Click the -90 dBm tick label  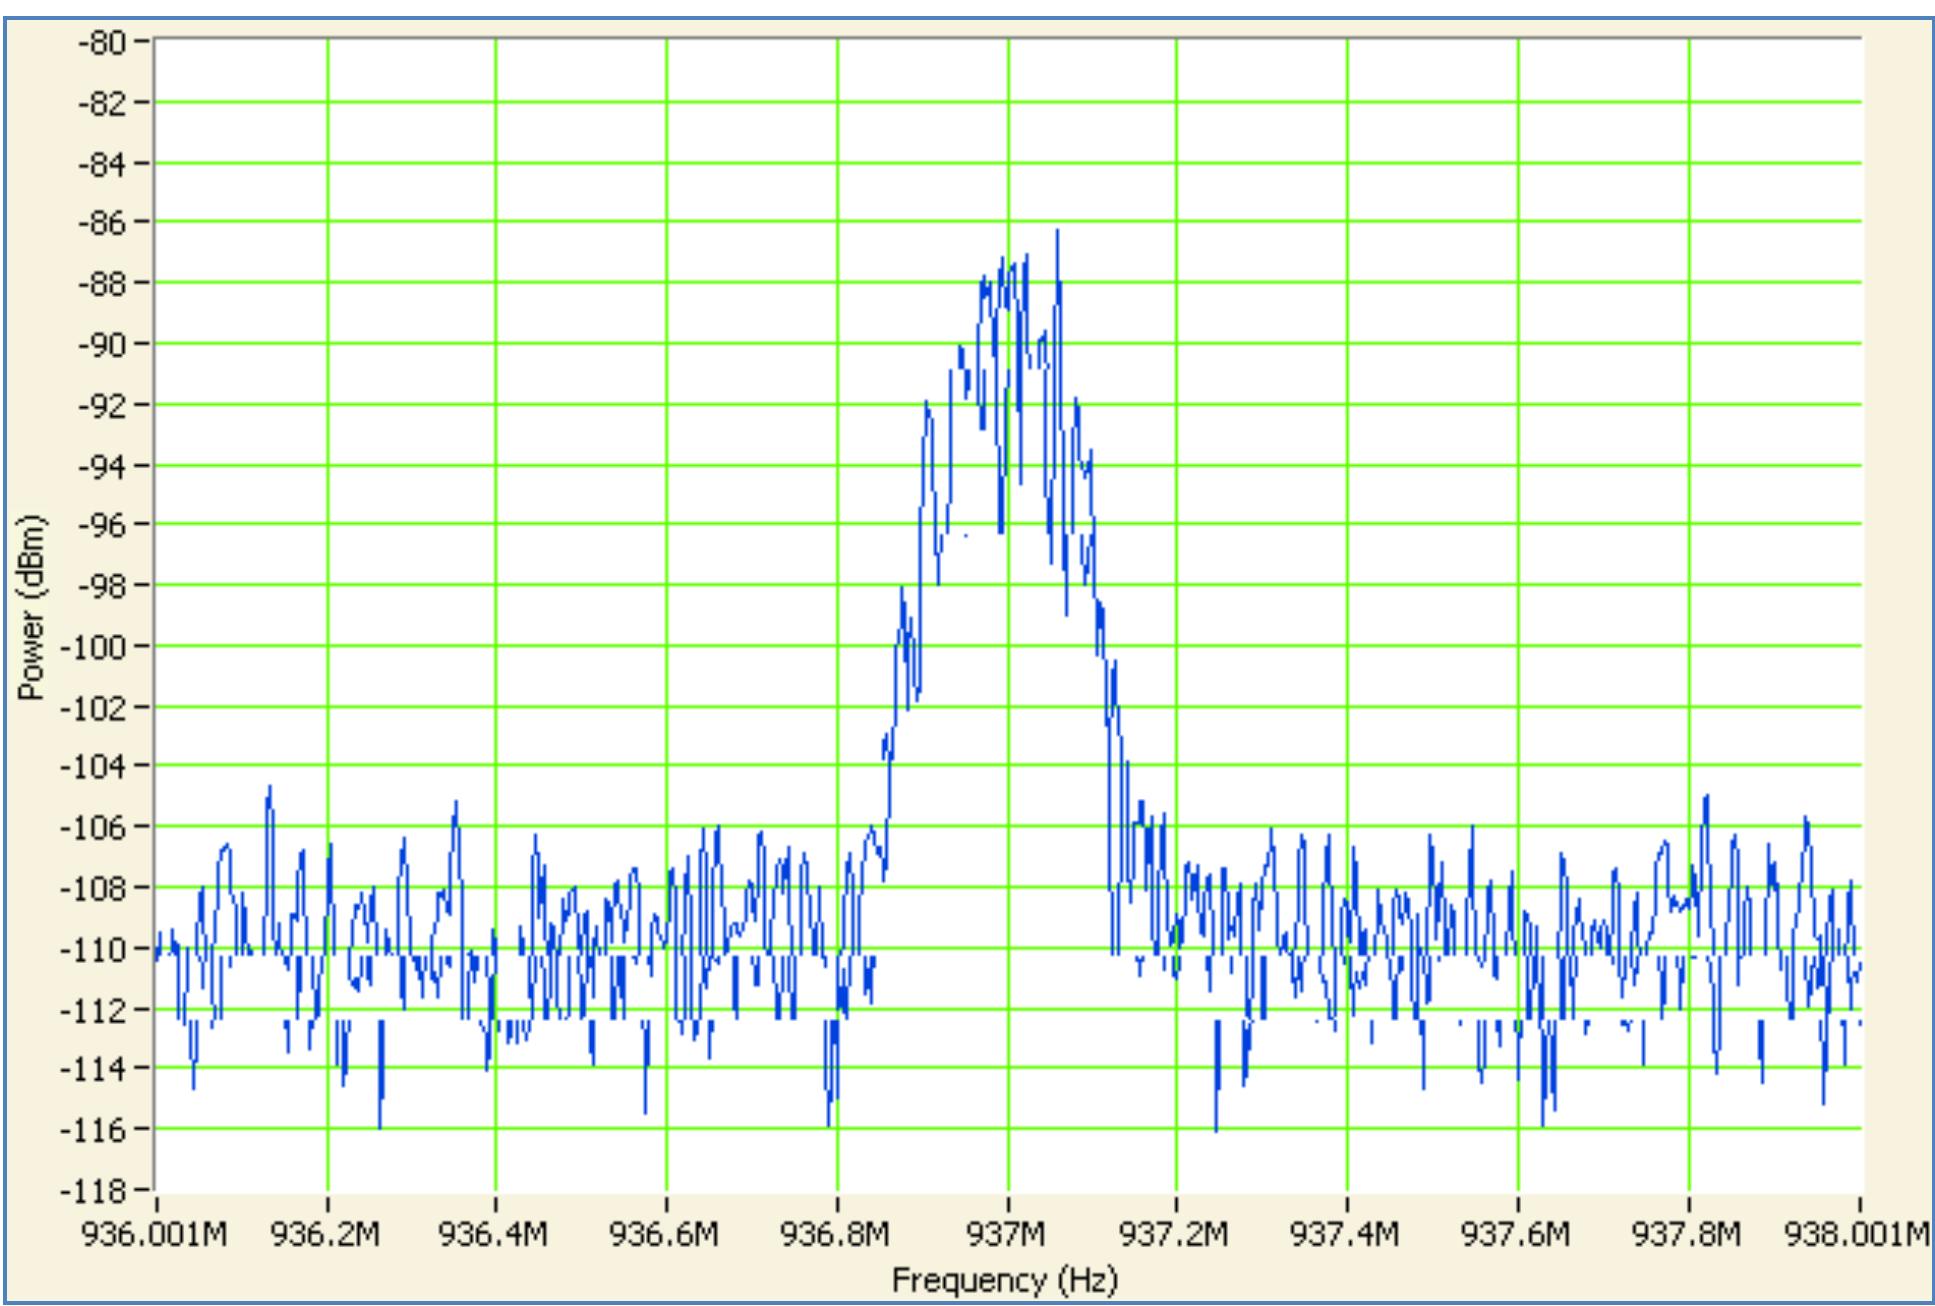(x=102, y=345)
